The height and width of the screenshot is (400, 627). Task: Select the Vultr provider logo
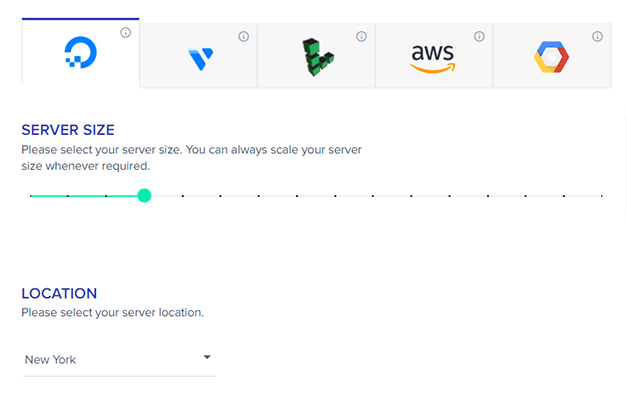point(200,59)
